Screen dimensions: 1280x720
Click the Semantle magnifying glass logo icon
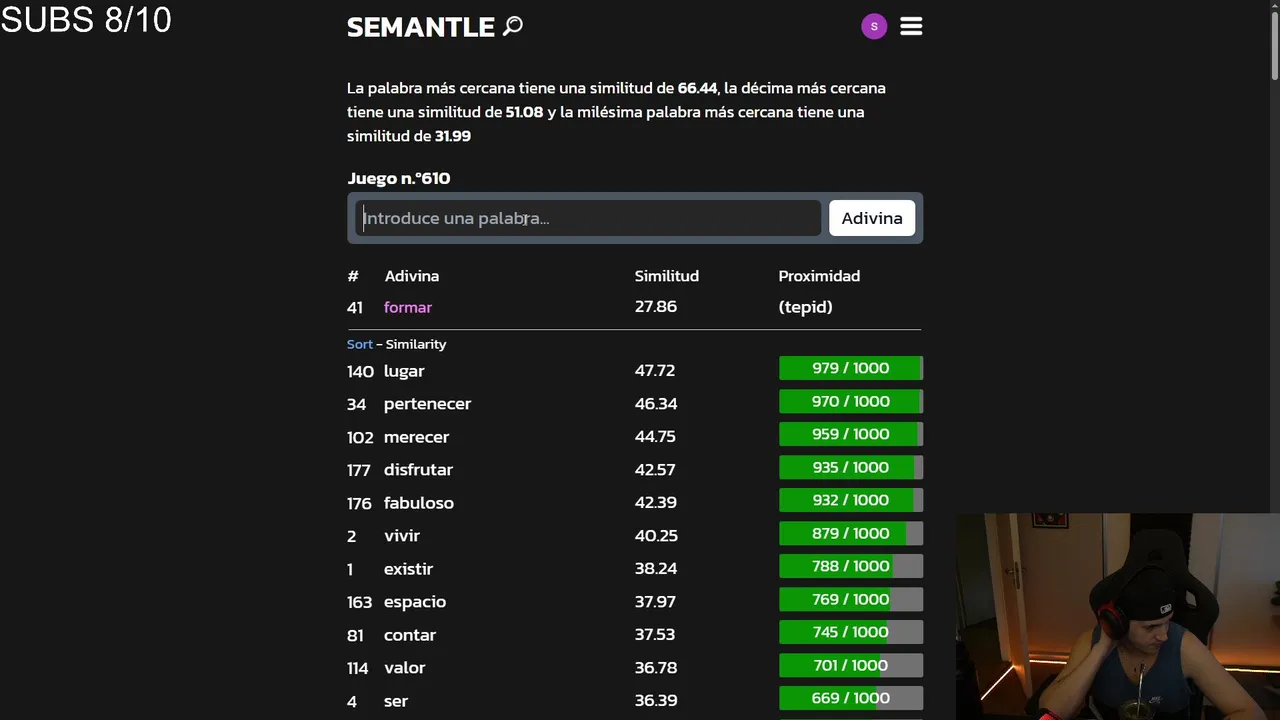pos(513,26)
